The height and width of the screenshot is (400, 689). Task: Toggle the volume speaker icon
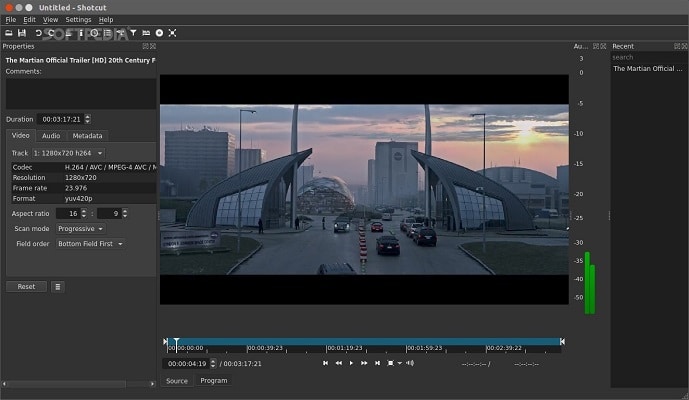tap(410, 363)
